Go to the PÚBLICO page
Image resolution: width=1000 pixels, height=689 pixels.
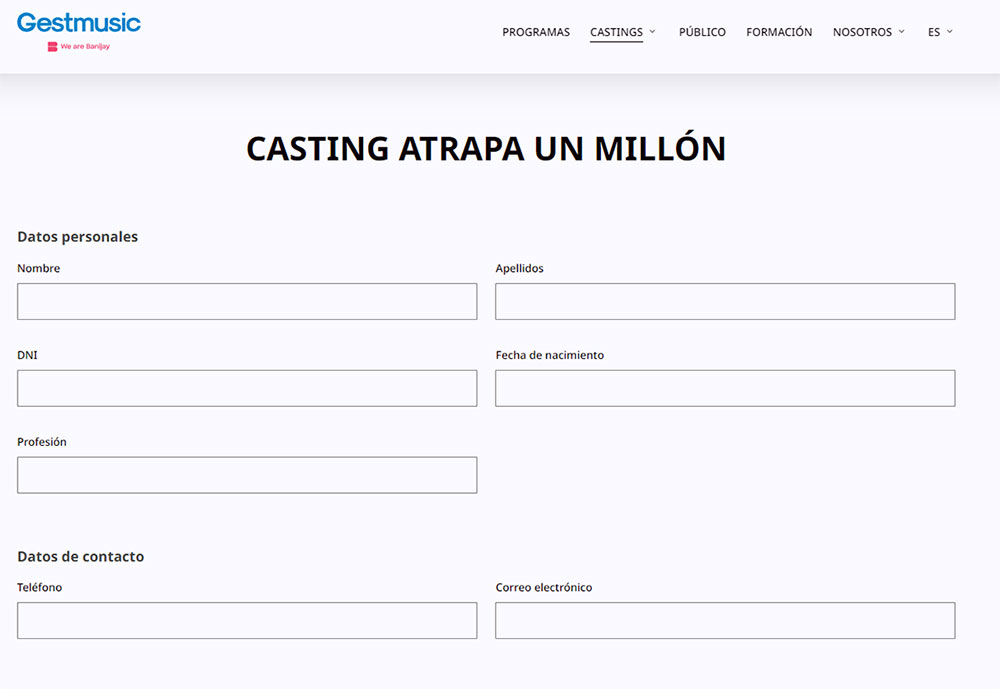702,32
